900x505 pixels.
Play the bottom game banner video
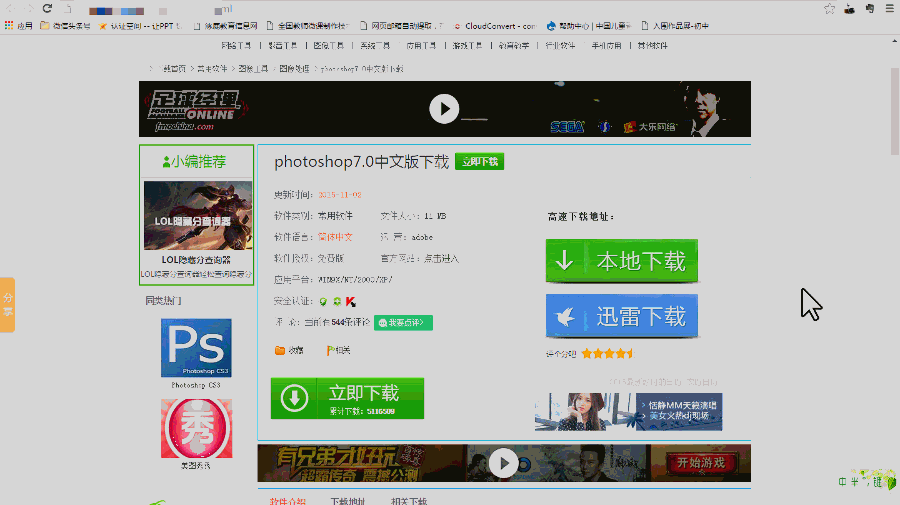(x=503, y=462)
